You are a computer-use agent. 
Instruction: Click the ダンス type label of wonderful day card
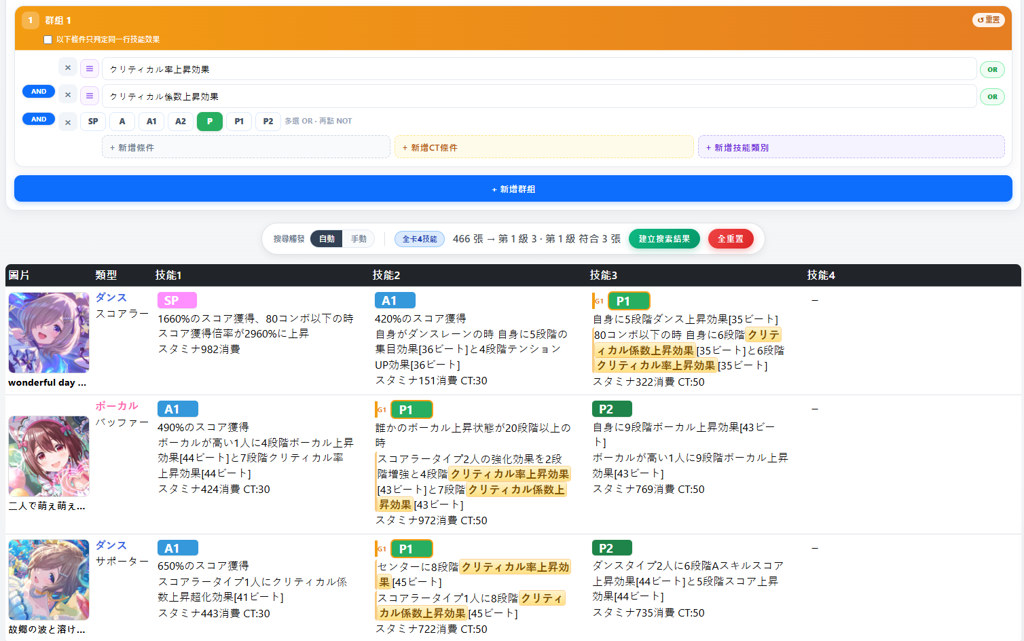click(111, 297)
